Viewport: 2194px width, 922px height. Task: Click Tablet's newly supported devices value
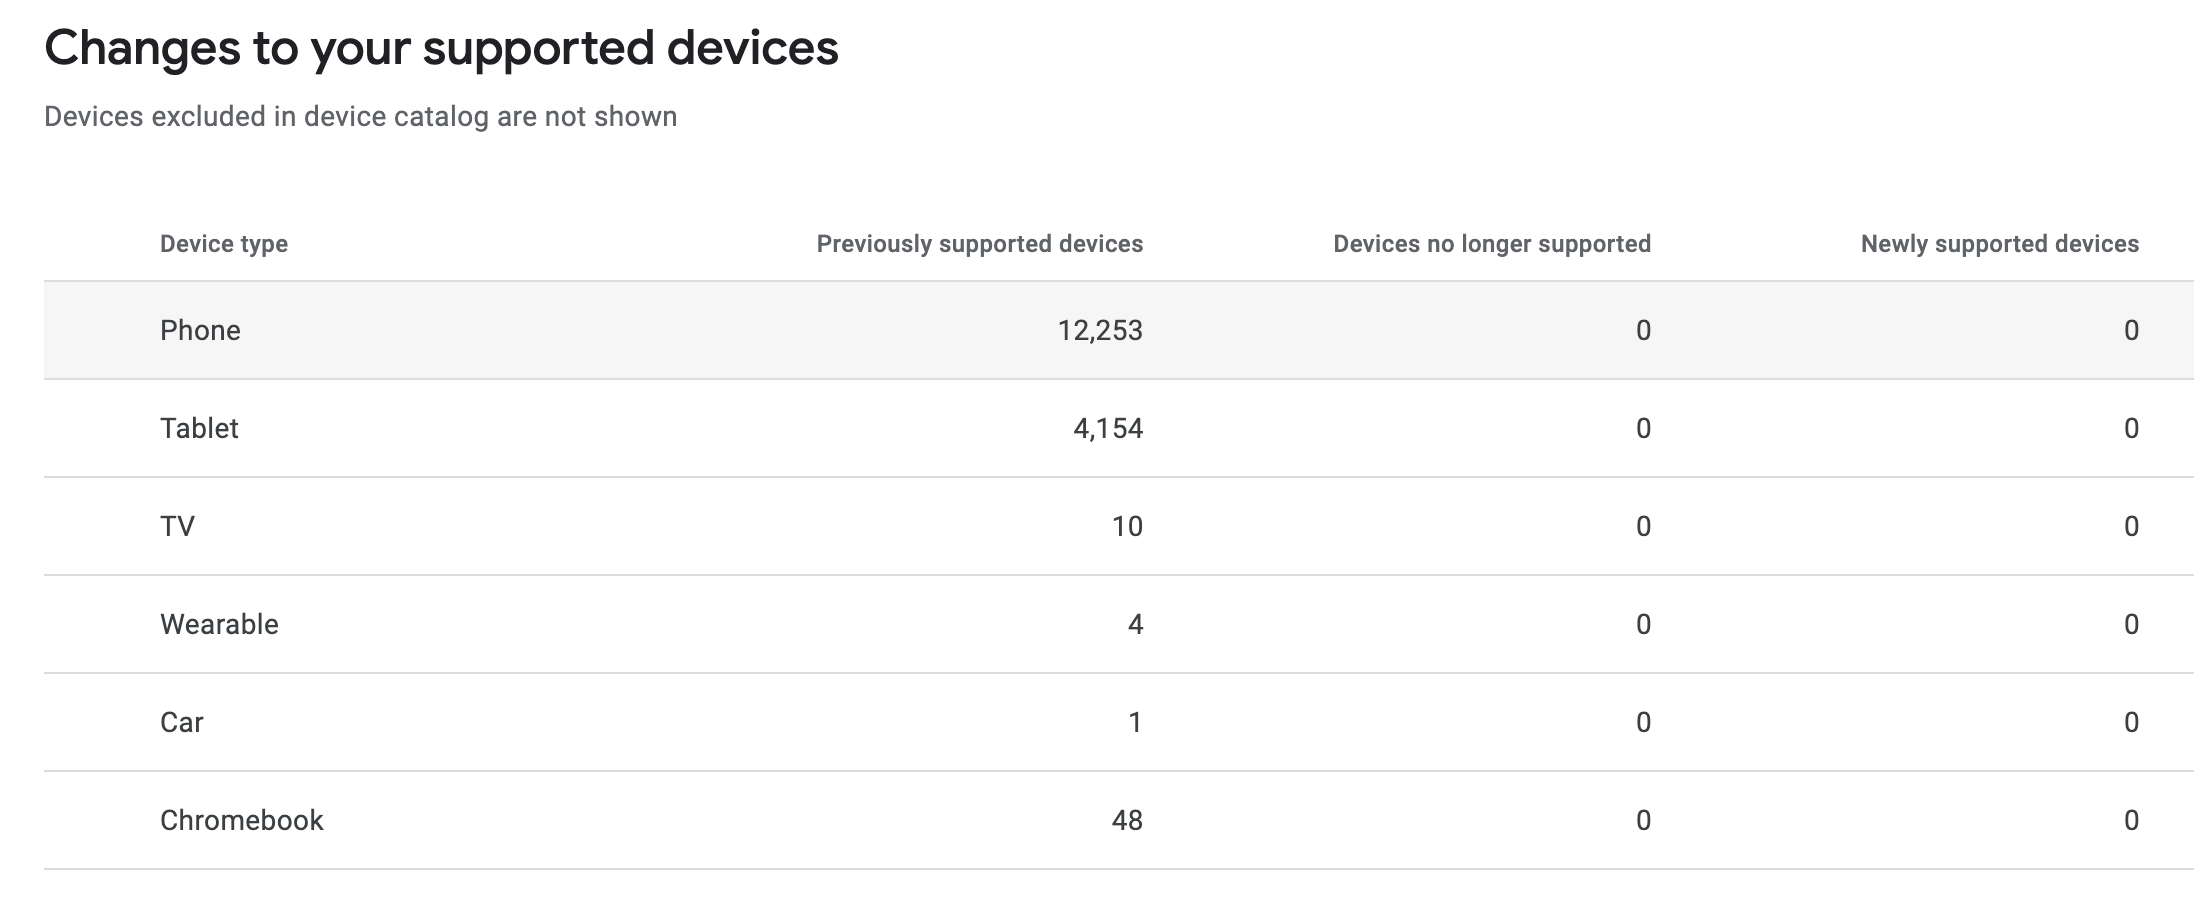click(x=2131, y=429)
